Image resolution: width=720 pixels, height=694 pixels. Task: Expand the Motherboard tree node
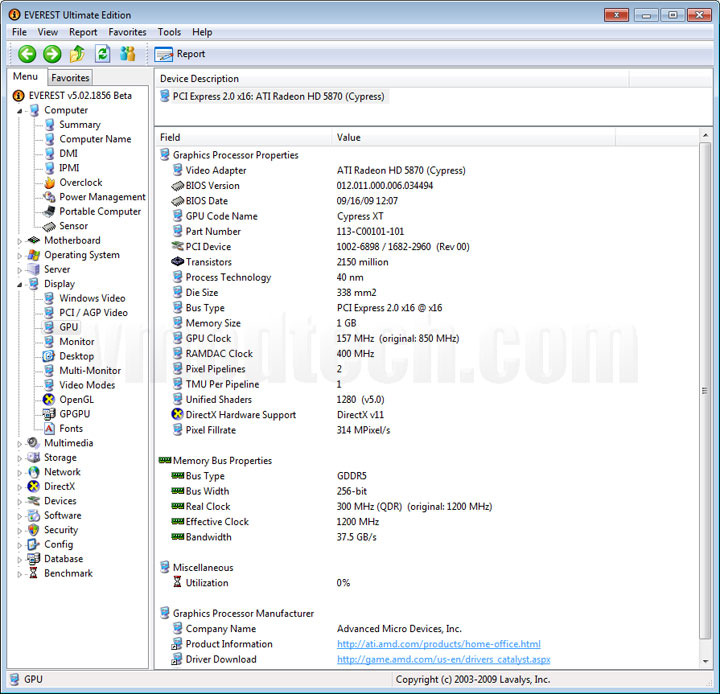pyautogui.click(x=19, y=241)
